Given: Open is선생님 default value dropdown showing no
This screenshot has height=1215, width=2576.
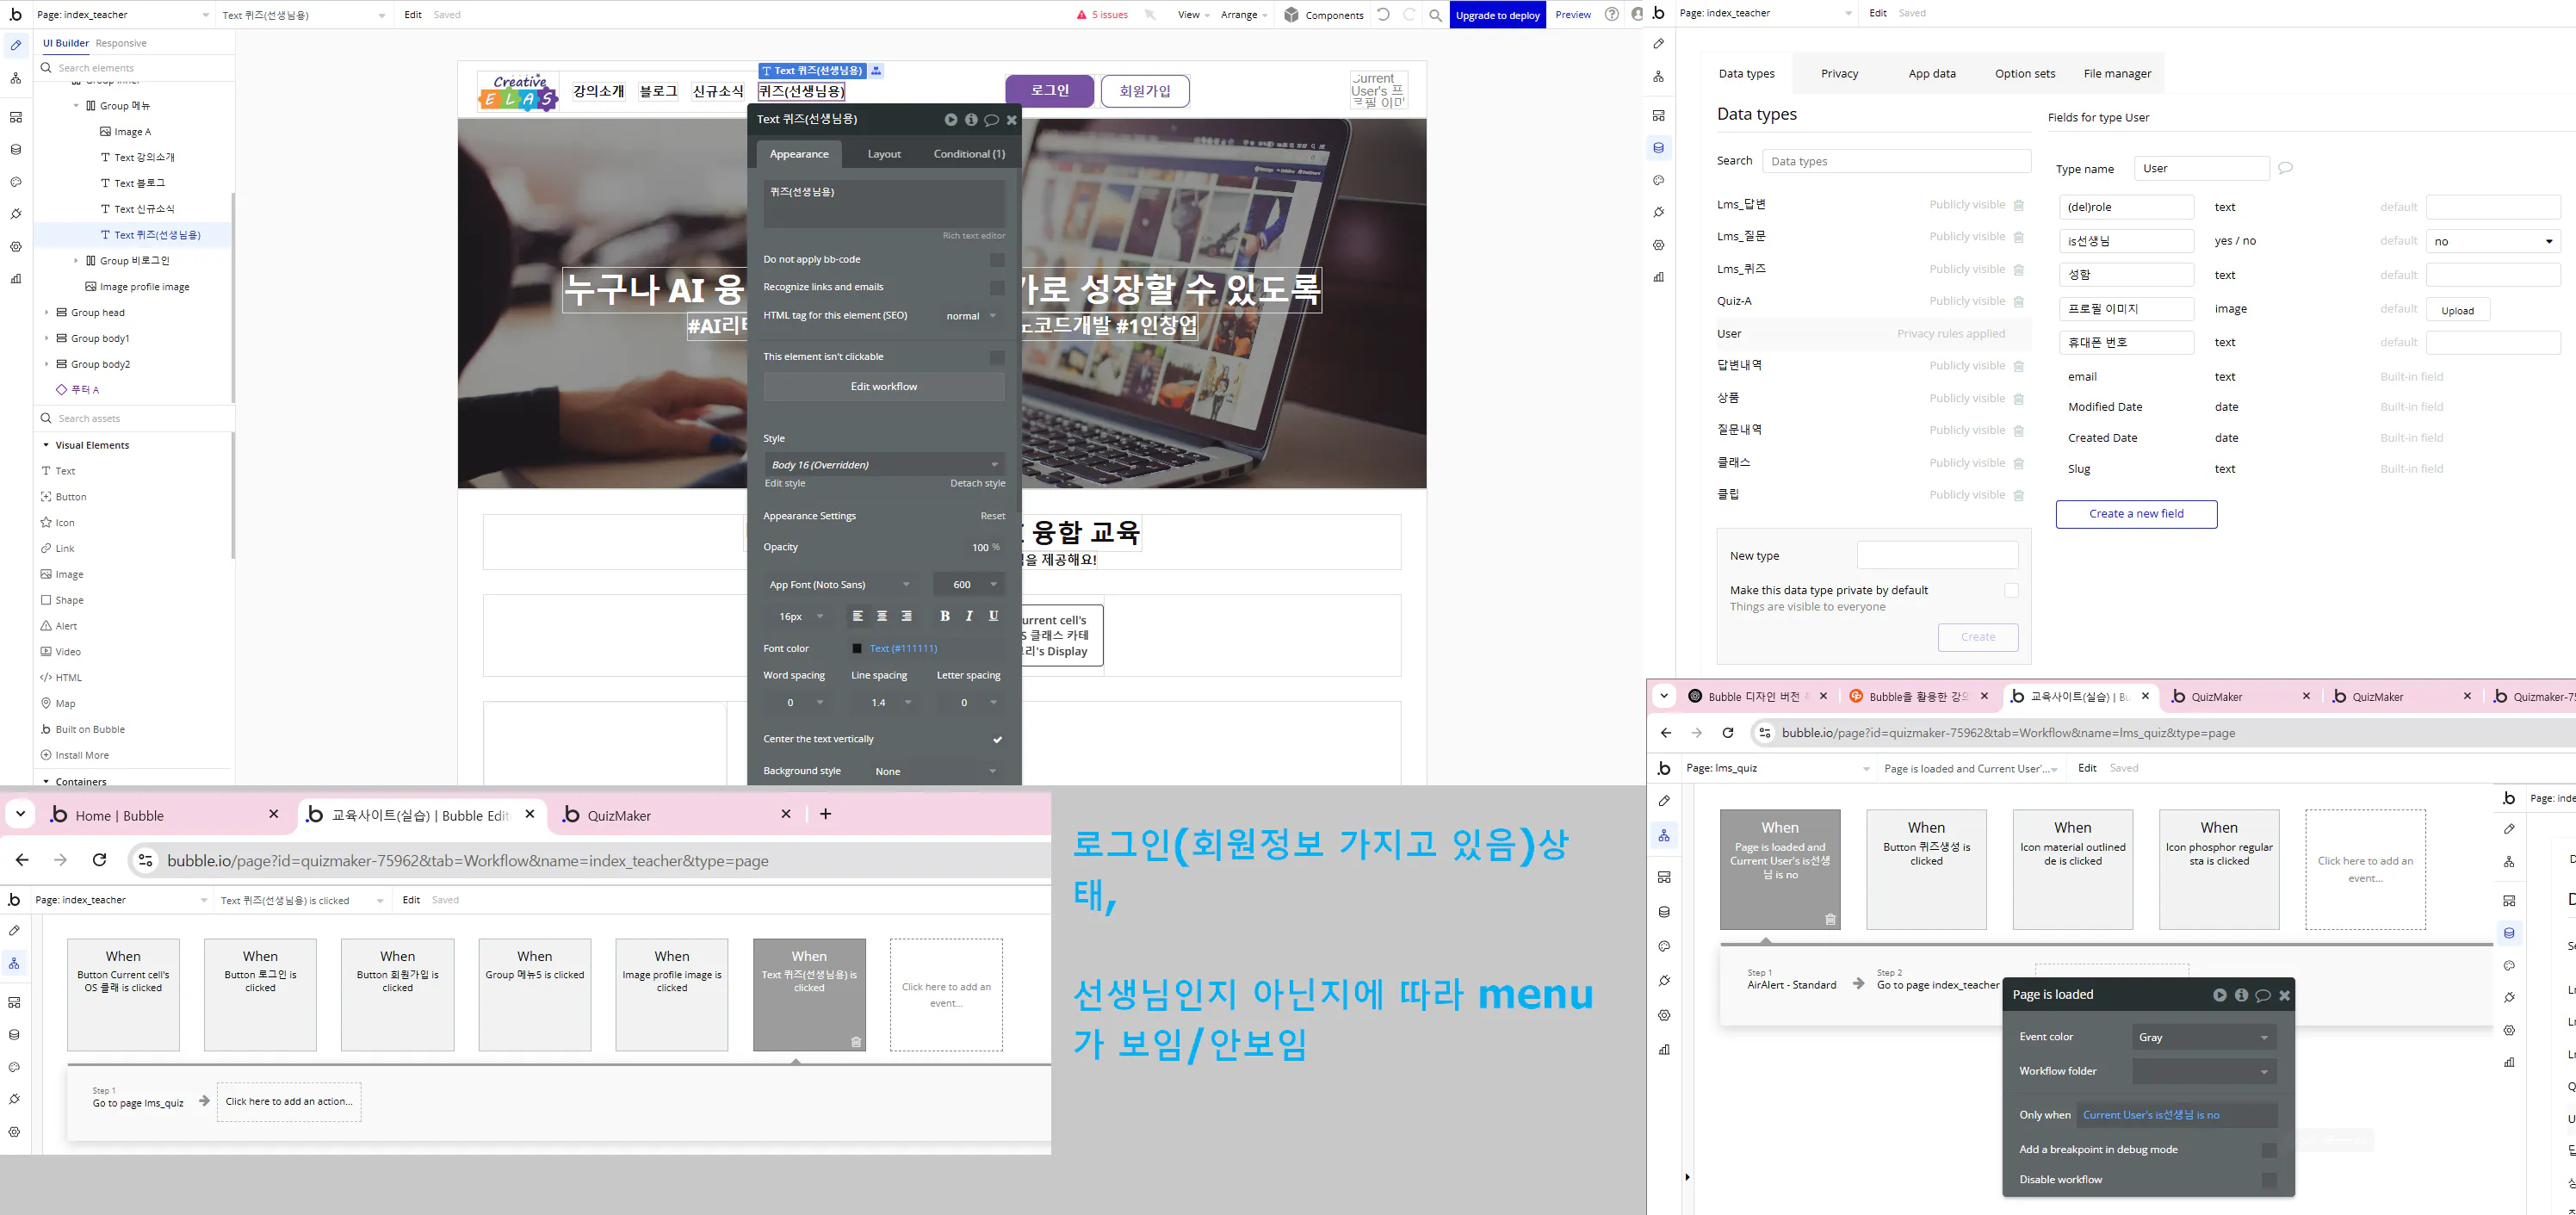Looking at the screenshot, I should (x=2493, y=241).
